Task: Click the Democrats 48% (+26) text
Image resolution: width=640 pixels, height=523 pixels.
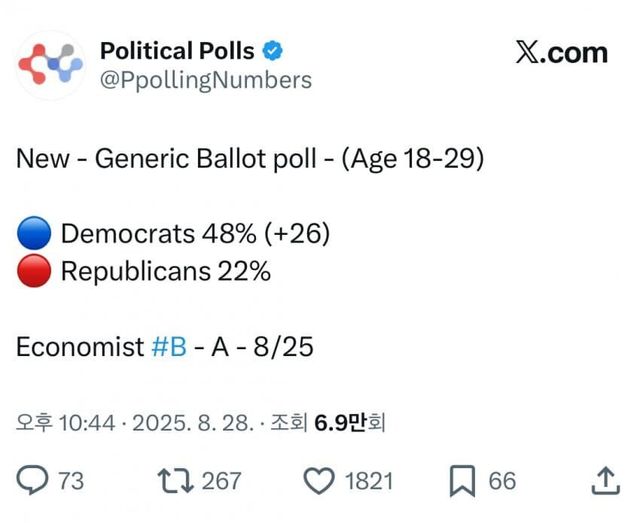Action: [195, 234]
